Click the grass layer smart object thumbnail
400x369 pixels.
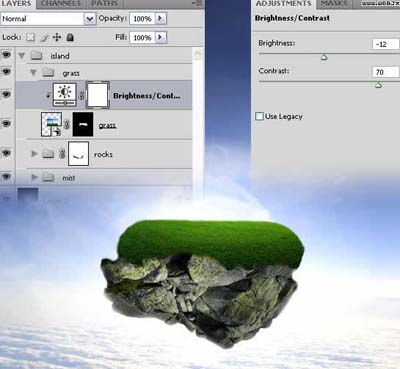[x=51, y=124]
